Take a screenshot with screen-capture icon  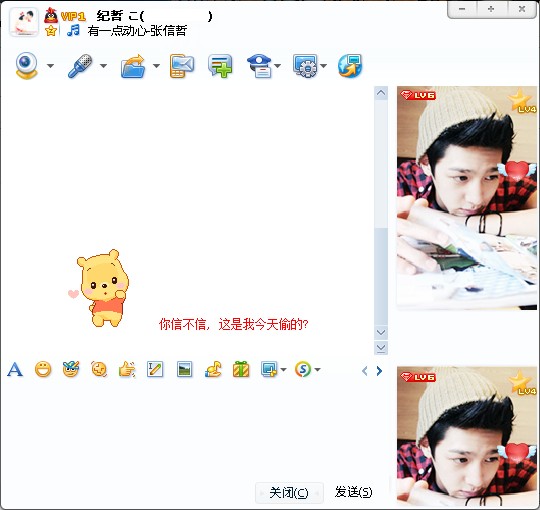click(x=269, y=370)
